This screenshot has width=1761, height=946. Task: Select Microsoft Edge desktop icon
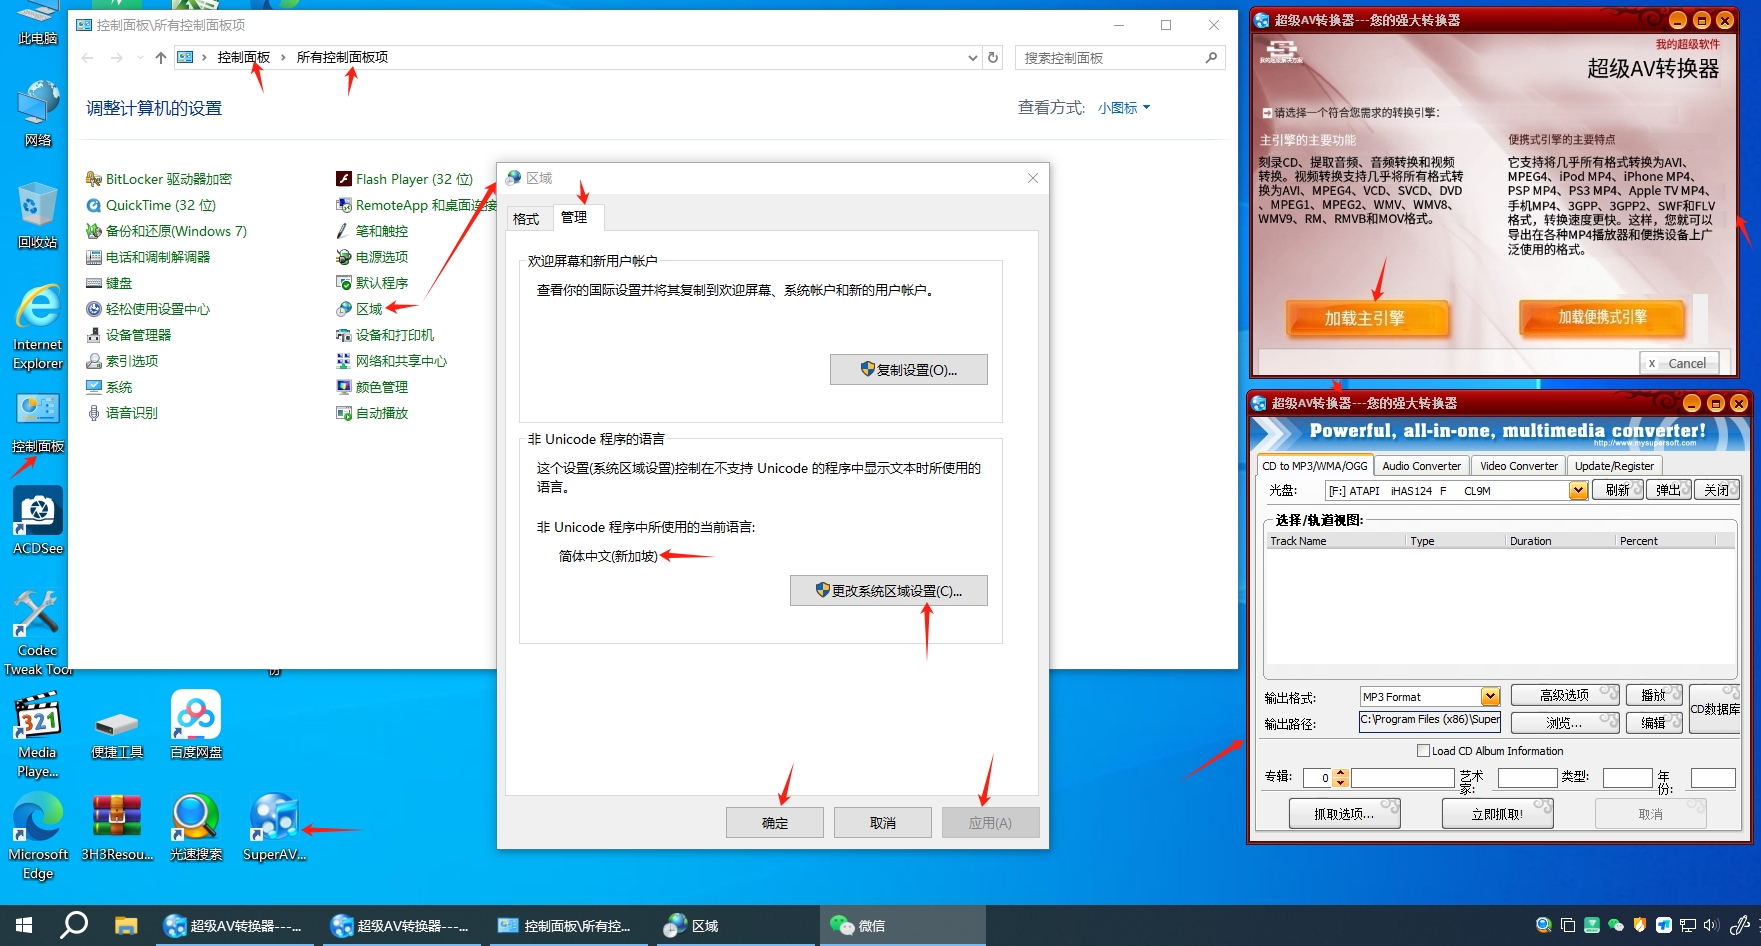(x=38, y=836)
